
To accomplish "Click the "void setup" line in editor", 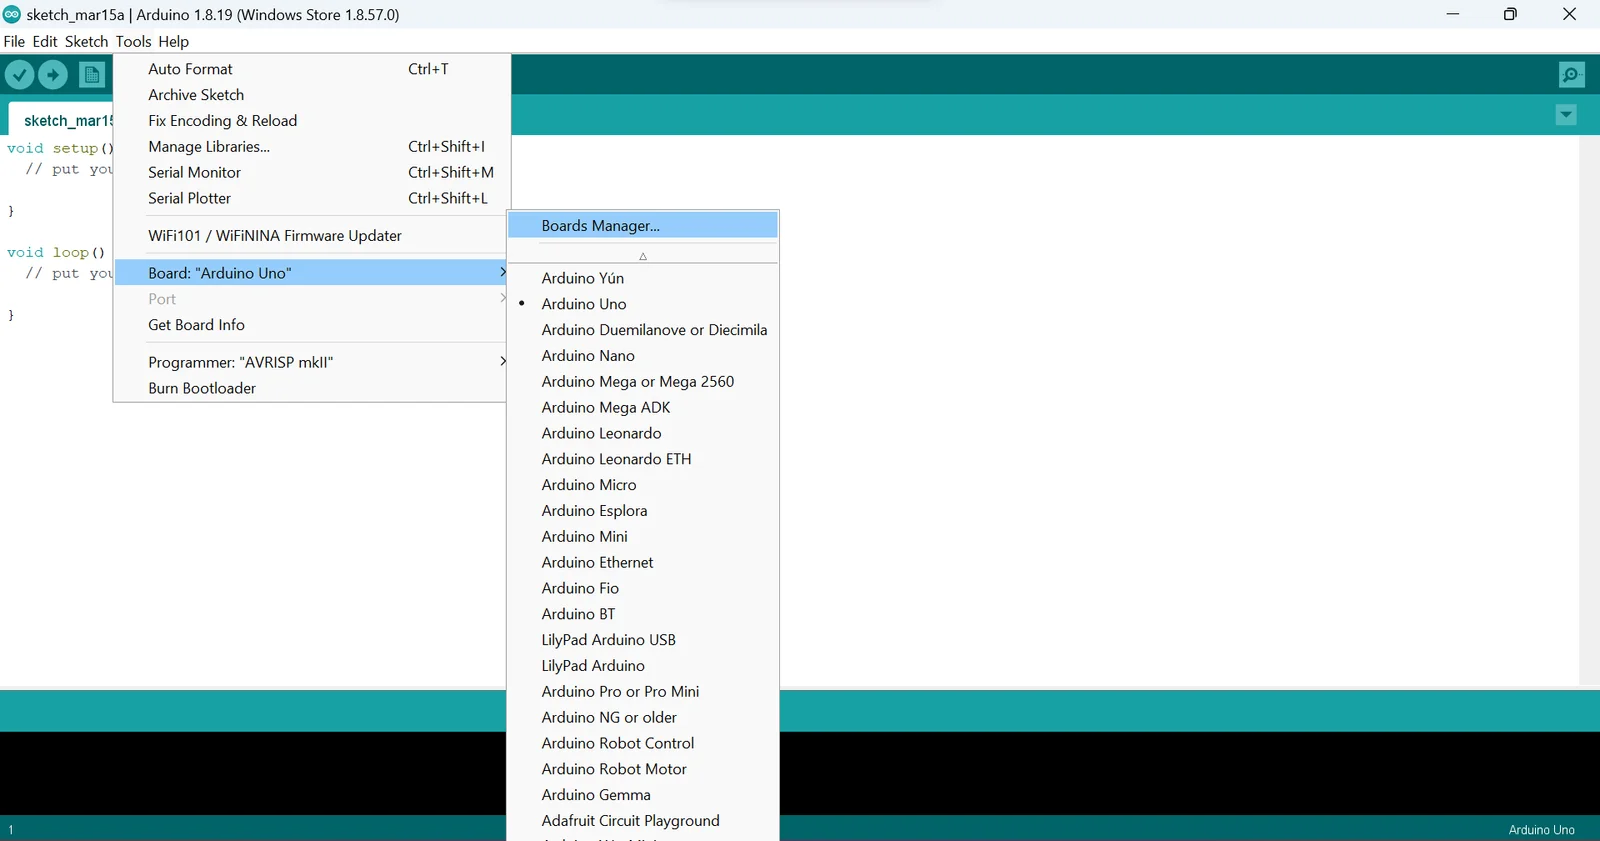I will (60, 148).
